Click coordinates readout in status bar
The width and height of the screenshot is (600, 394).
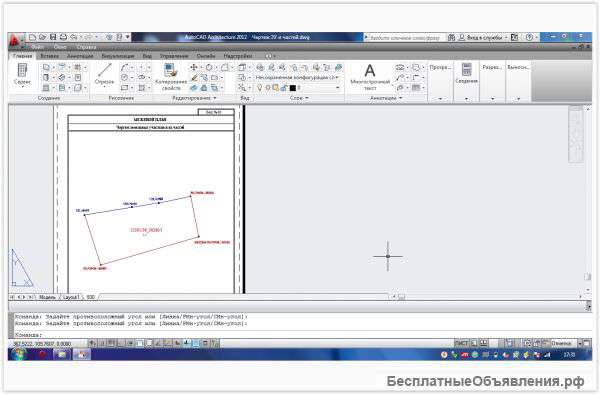point(42,344)
